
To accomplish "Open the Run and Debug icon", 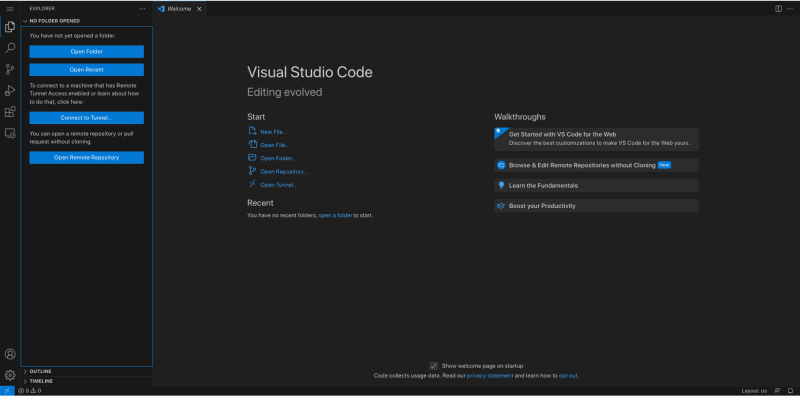I will click(x=10, y=91).
